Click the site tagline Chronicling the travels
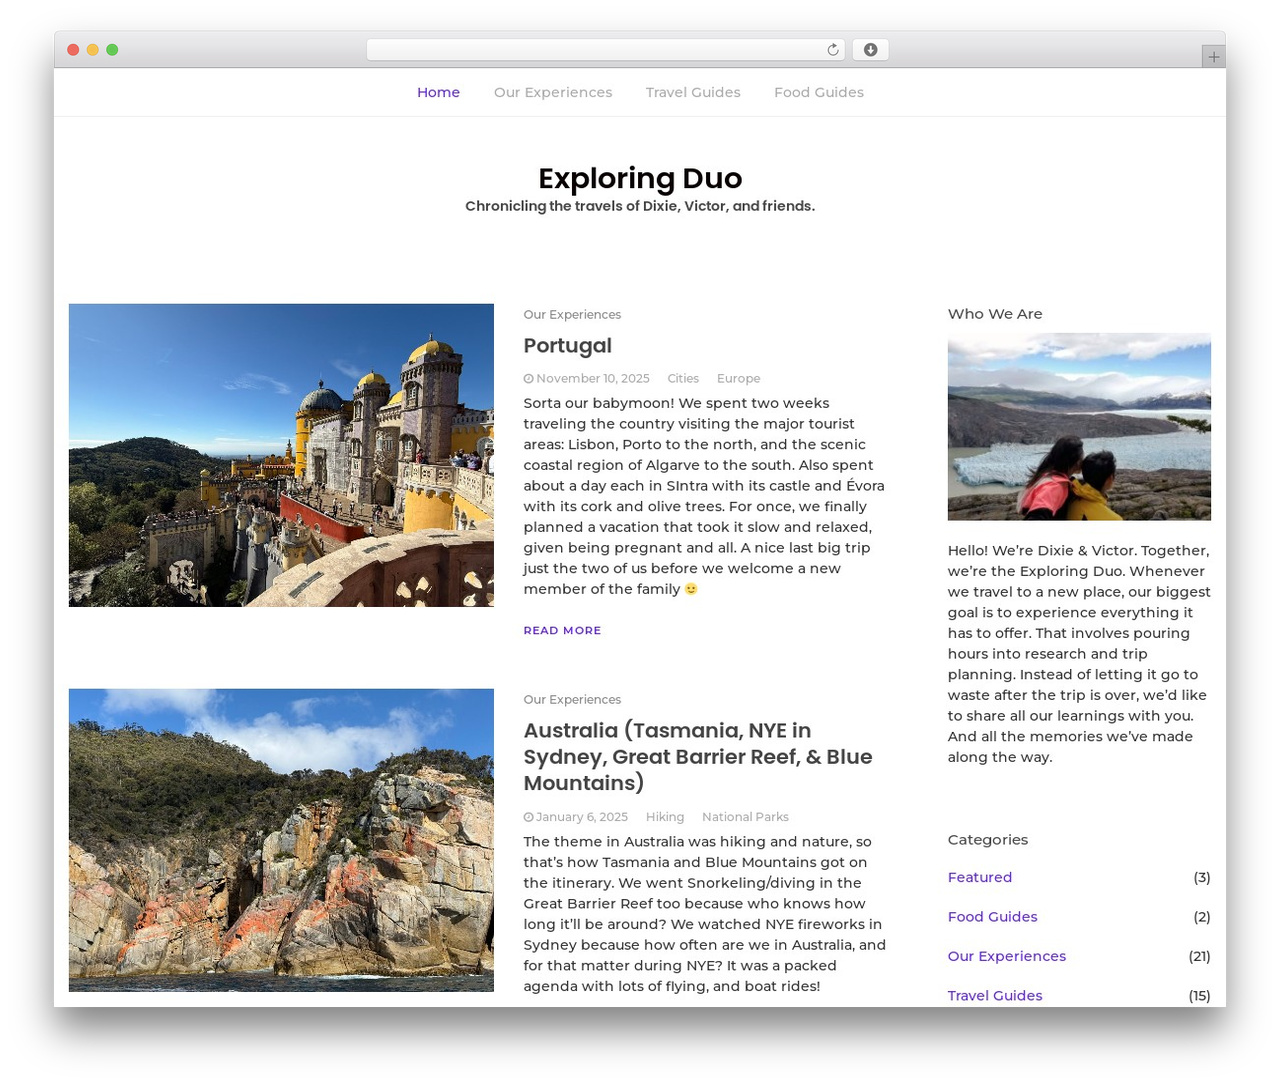The height and width of the screenshot is (1084, 1280). click(640, 206)
